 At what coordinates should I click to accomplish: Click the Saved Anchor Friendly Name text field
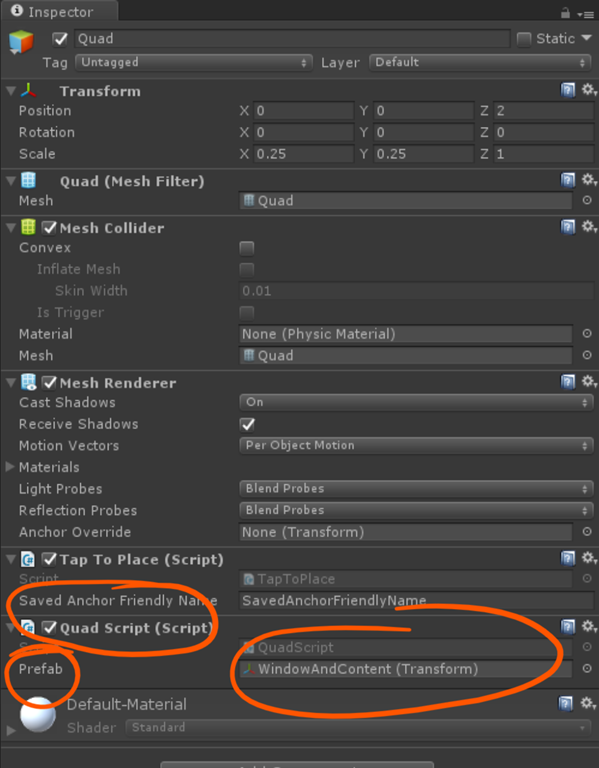pos(416,600)
